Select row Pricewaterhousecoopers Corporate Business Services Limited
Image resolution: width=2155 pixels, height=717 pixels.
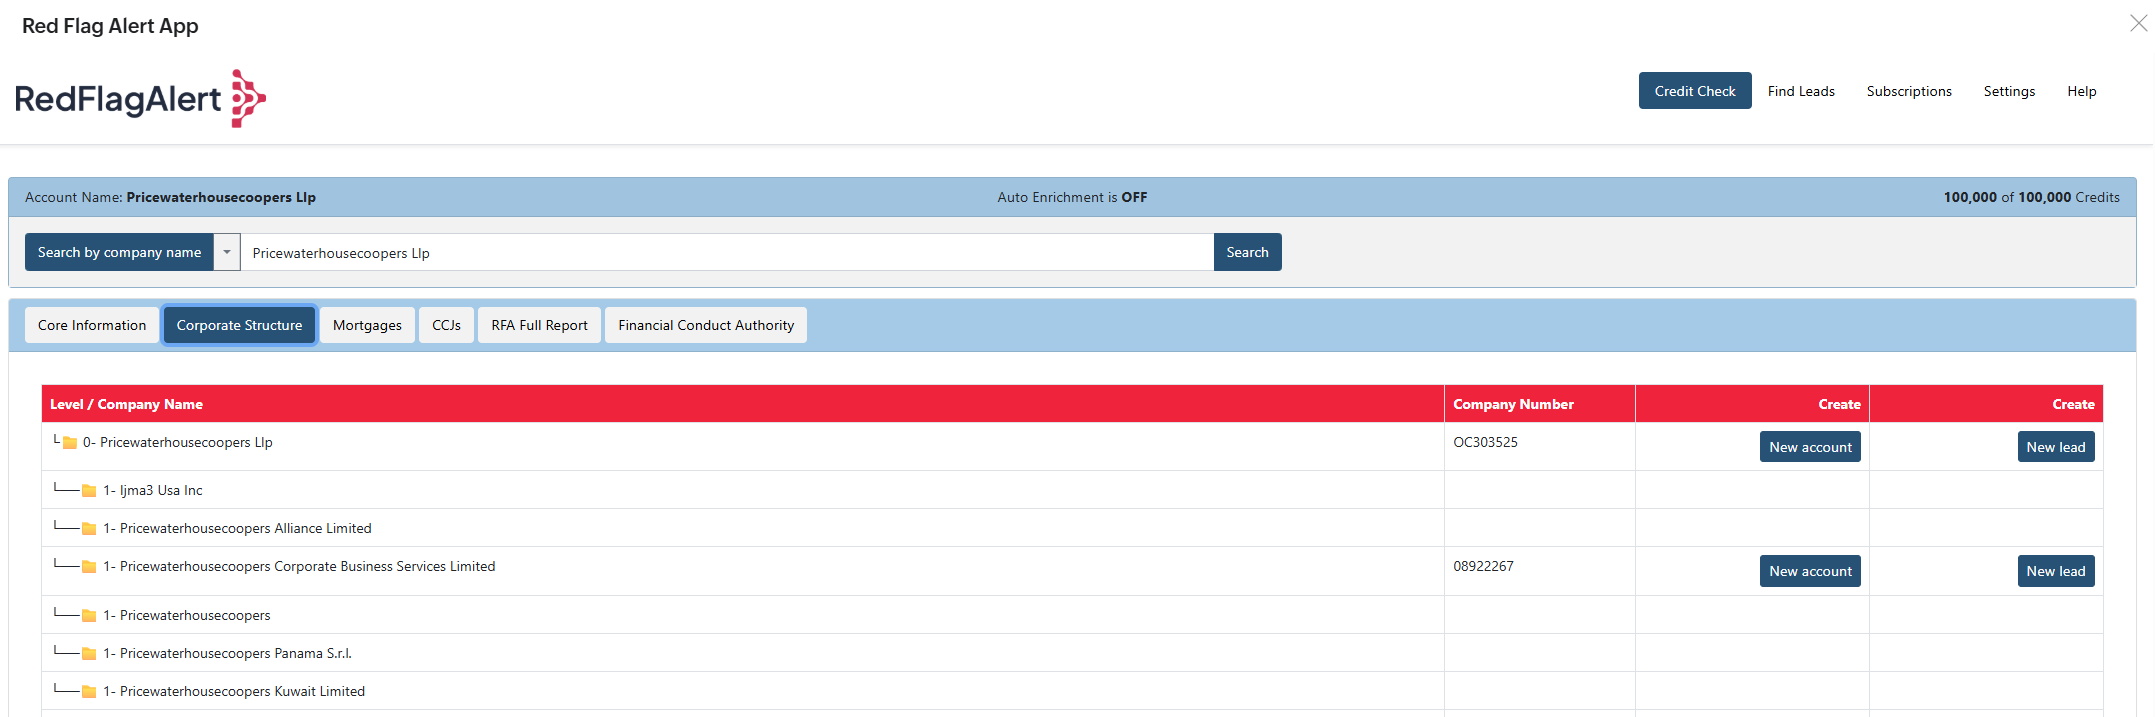[1072, 571]
